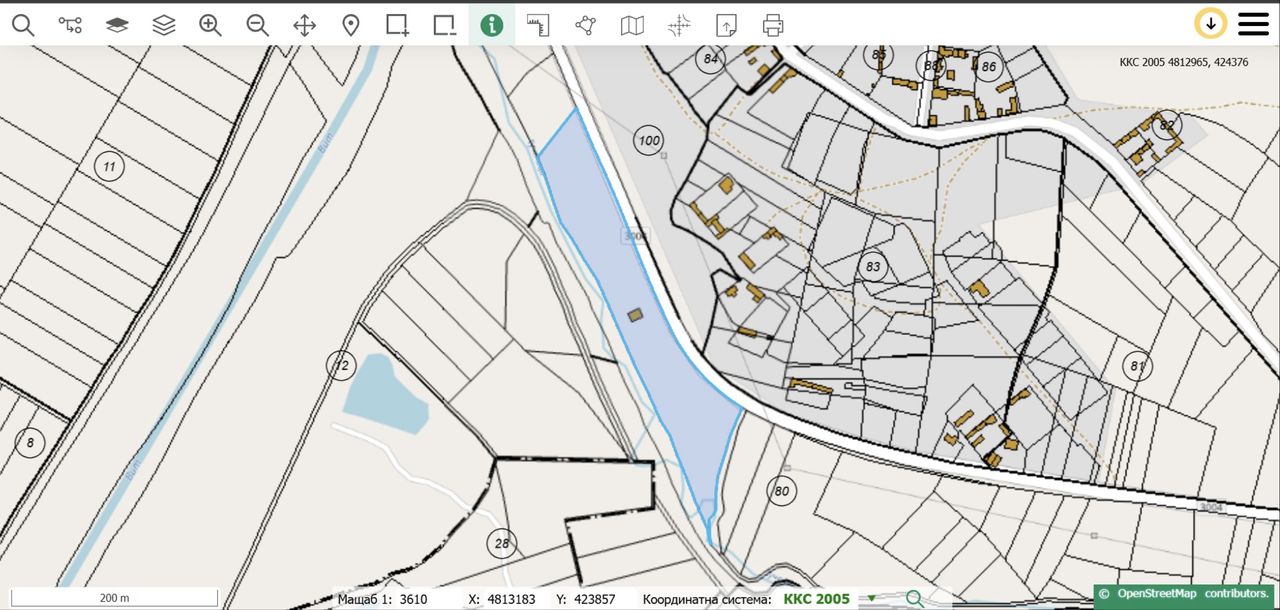Open the outlined layers stack panel

(164, 25)
